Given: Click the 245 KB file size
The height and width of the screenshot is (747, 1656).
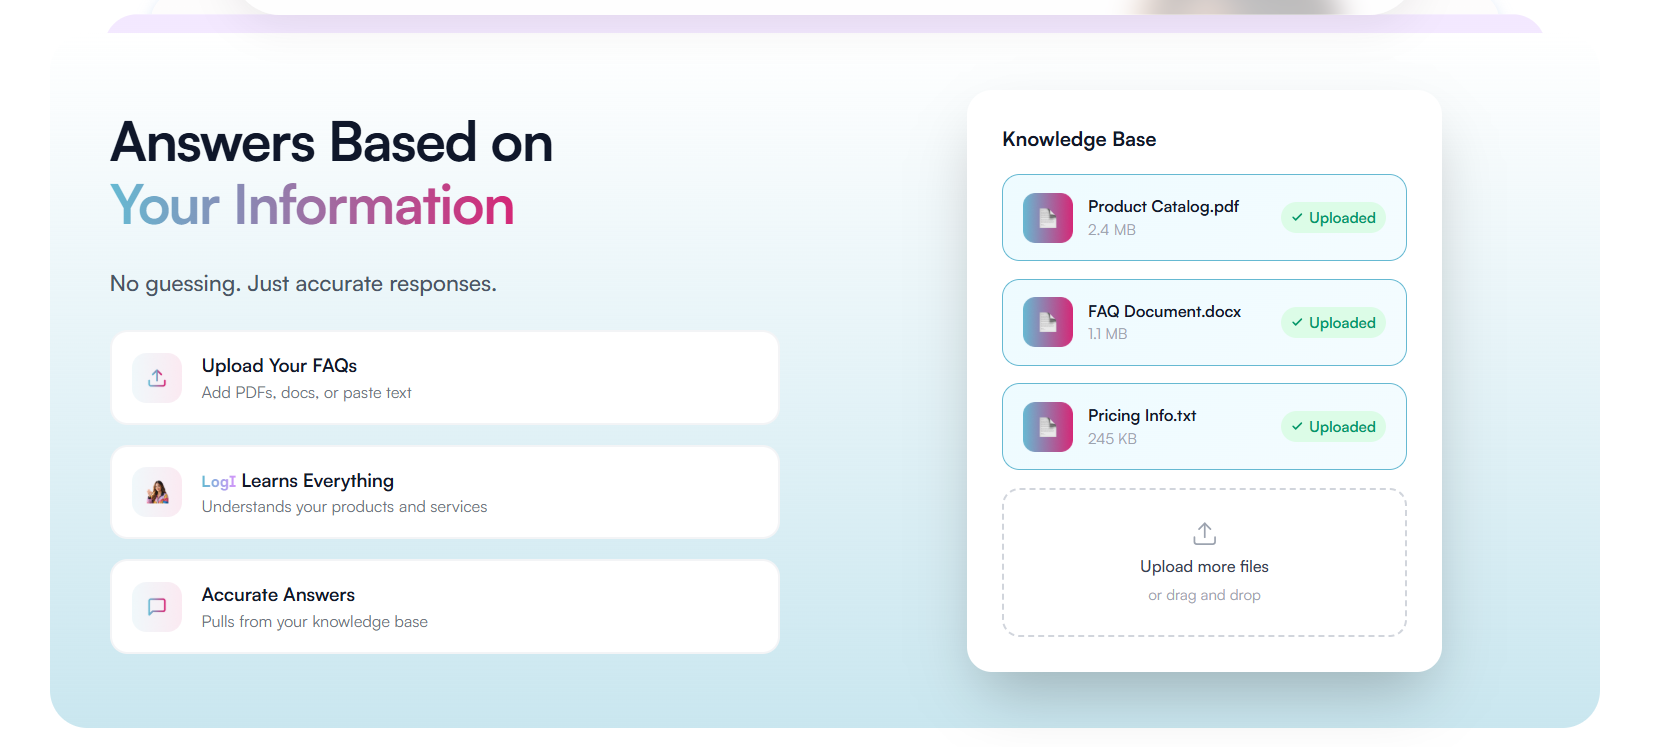Looking at the screenshot, I should 1112,439.
